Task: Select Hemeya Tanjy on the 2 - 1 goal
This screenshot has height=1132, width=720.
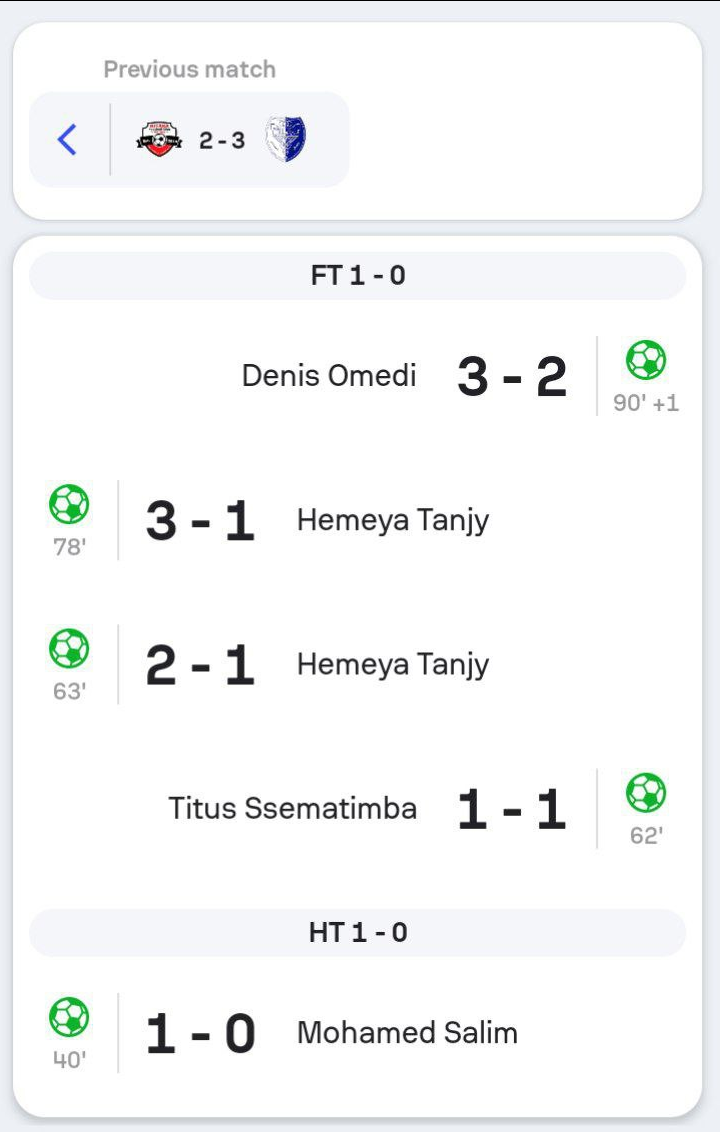Action: point(393,665)
